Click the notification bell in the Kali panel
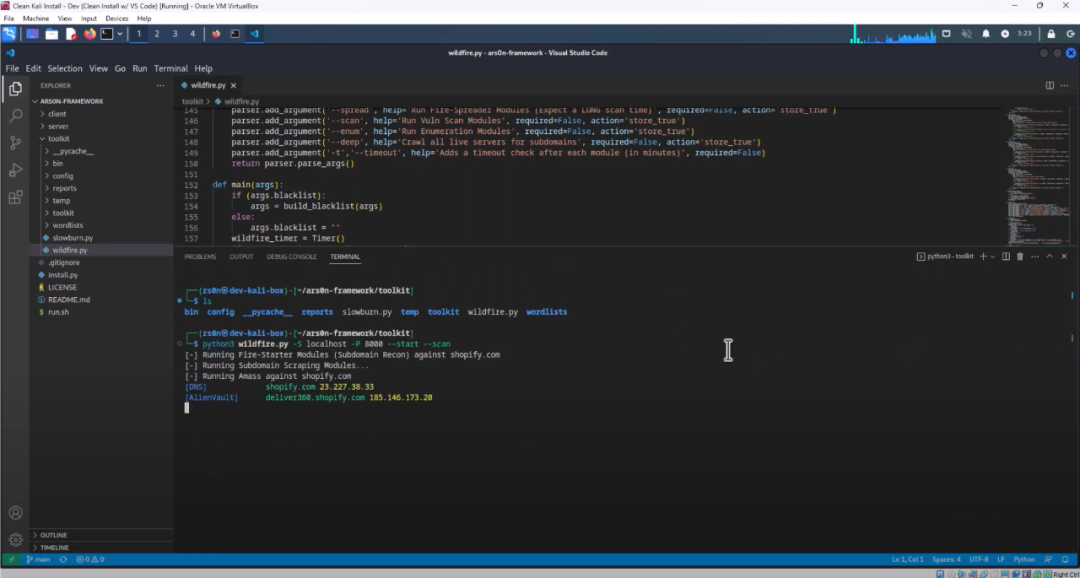 click(x=986, y=34)
